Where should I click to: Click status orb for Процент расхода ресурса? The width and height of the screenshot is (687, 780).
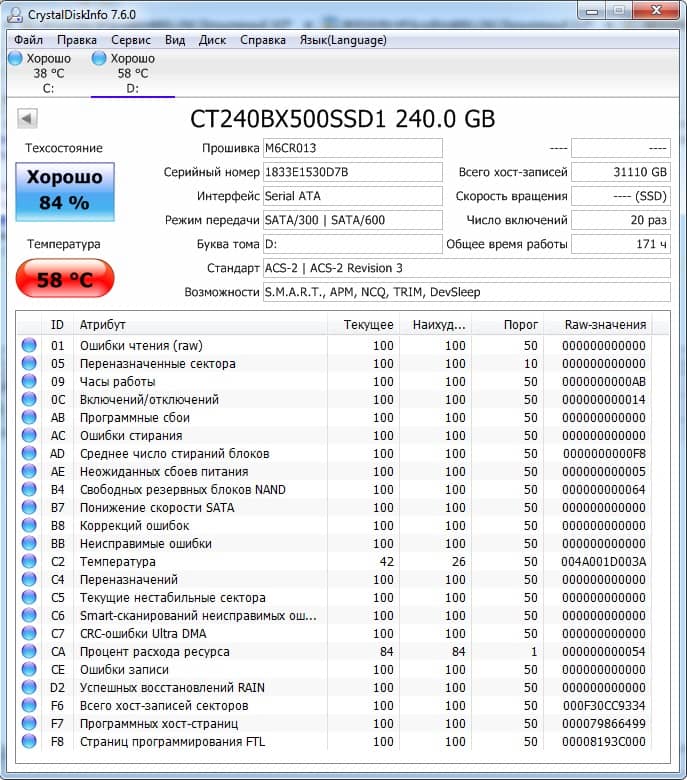click(29, 651)
